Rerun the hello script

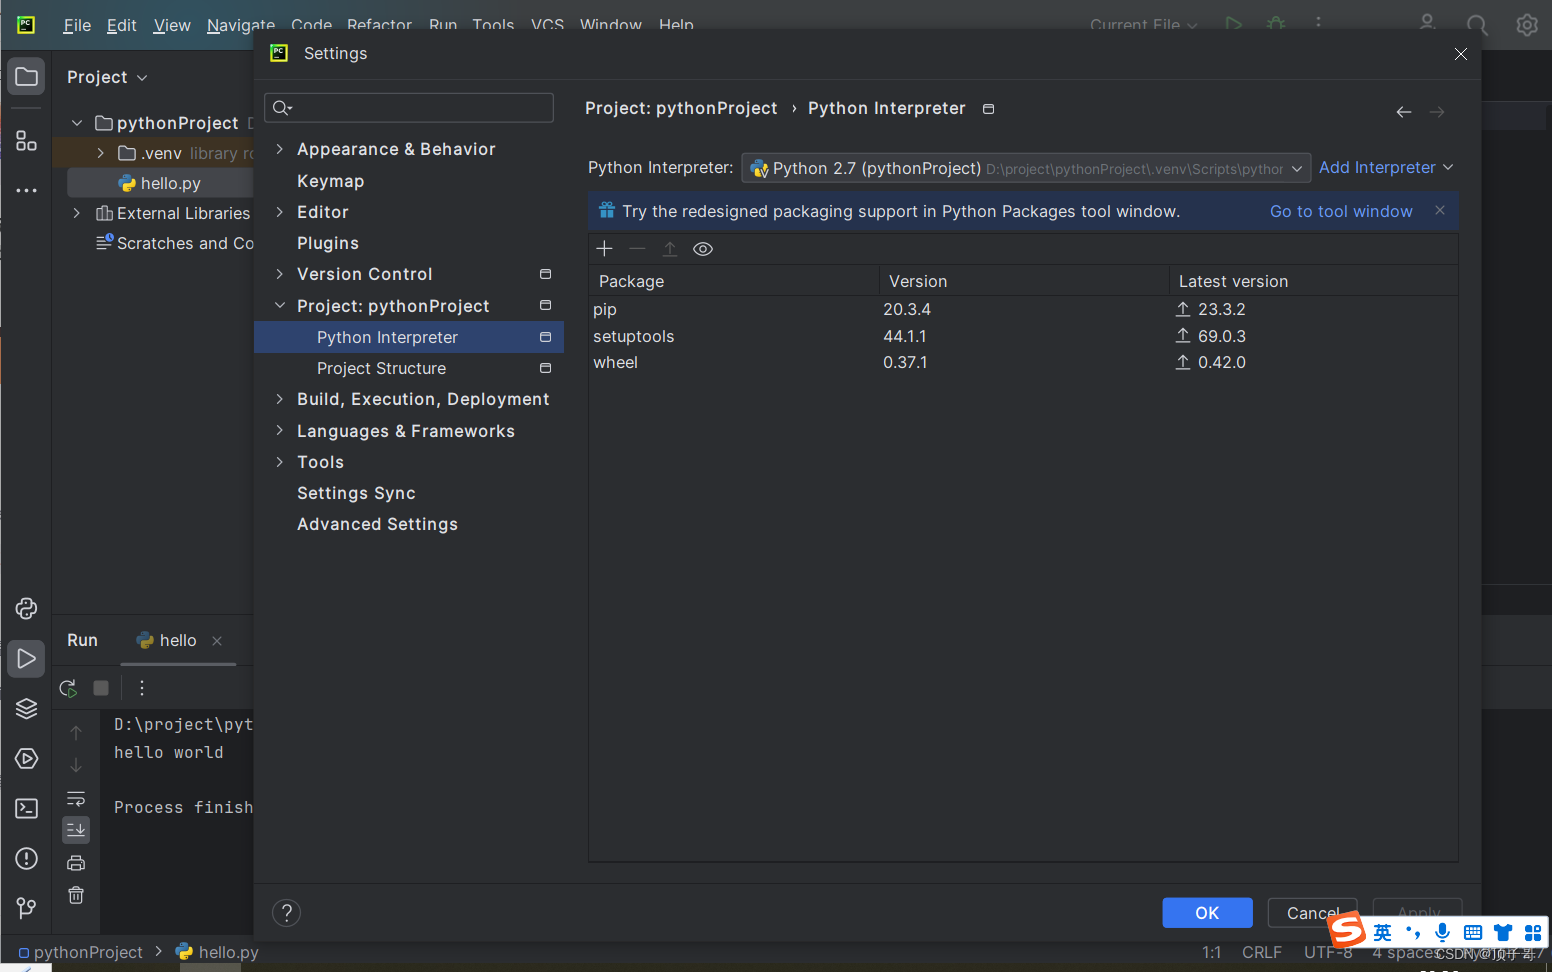(x=68, y=688)
